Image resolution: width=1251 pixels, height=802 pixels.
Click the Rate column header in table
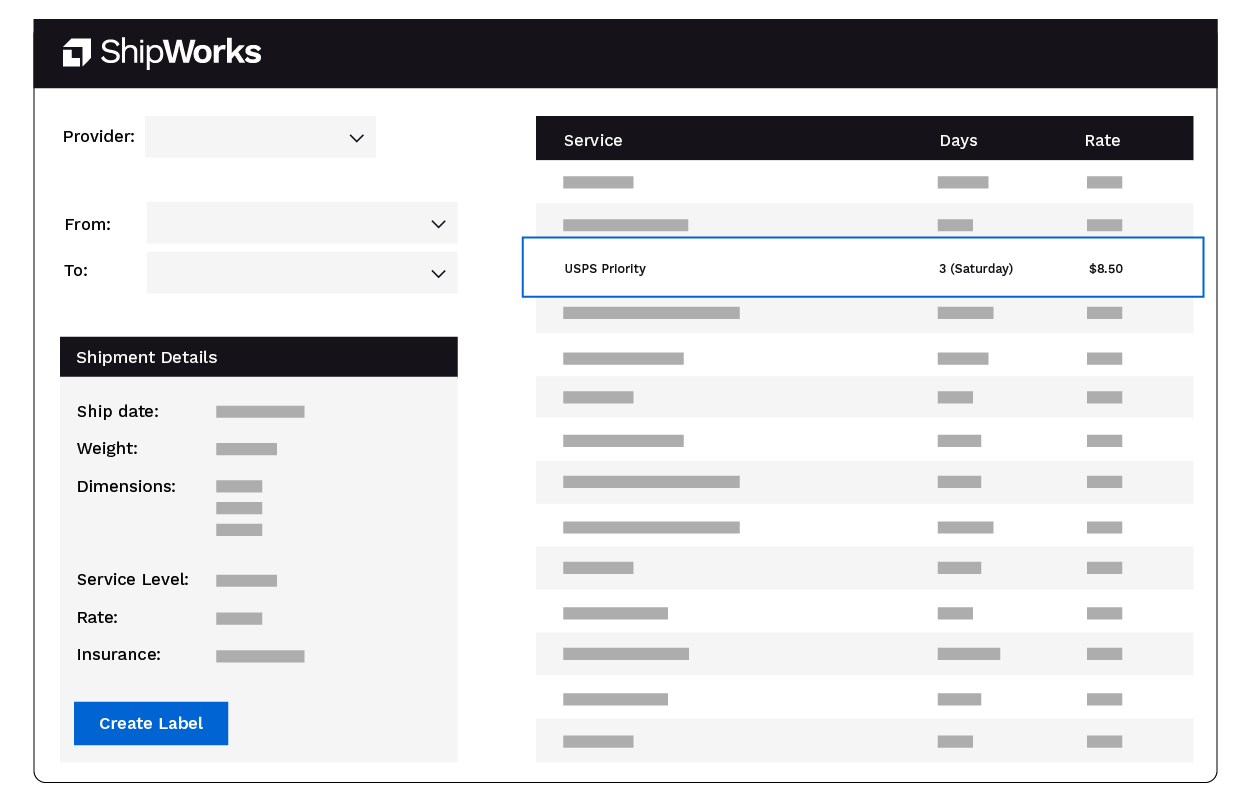coord(1102,140)
